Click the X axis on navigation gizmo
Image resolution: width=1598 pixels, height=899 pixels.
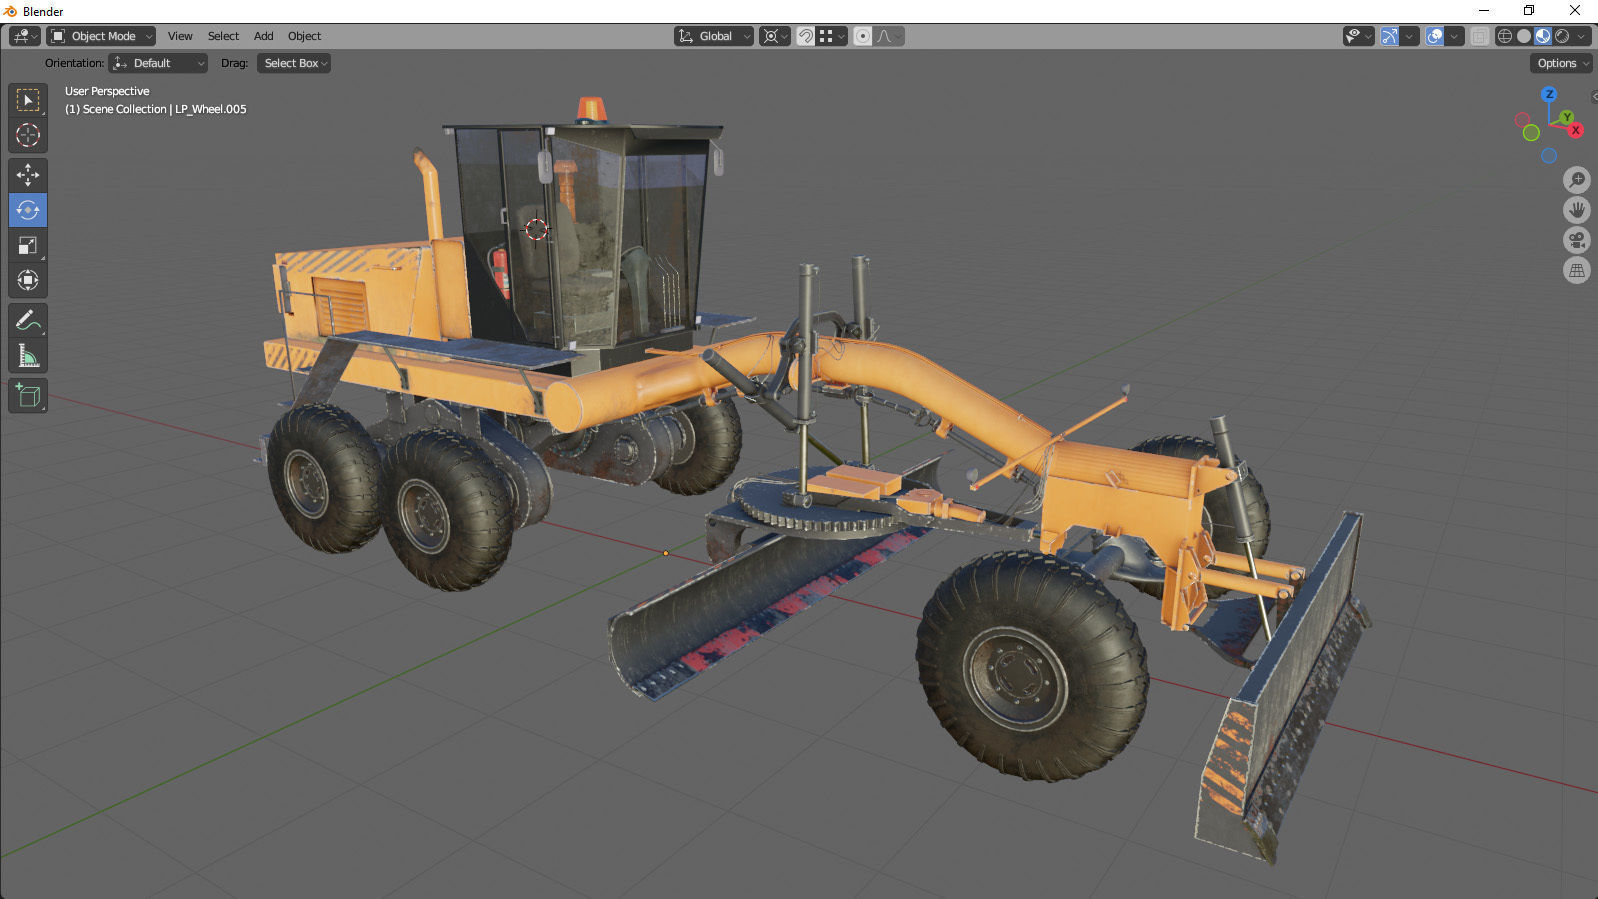(1575, 130)
